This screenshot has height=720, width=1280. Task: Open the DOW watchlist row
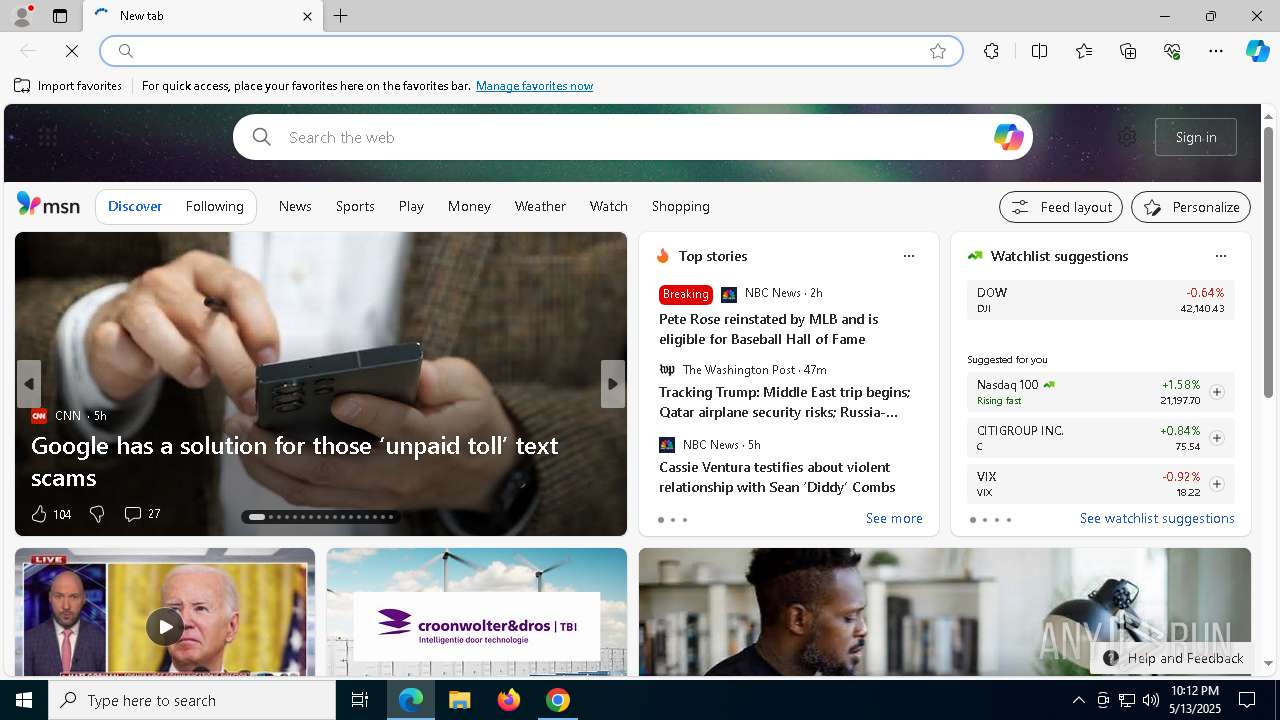[1100, 300]
